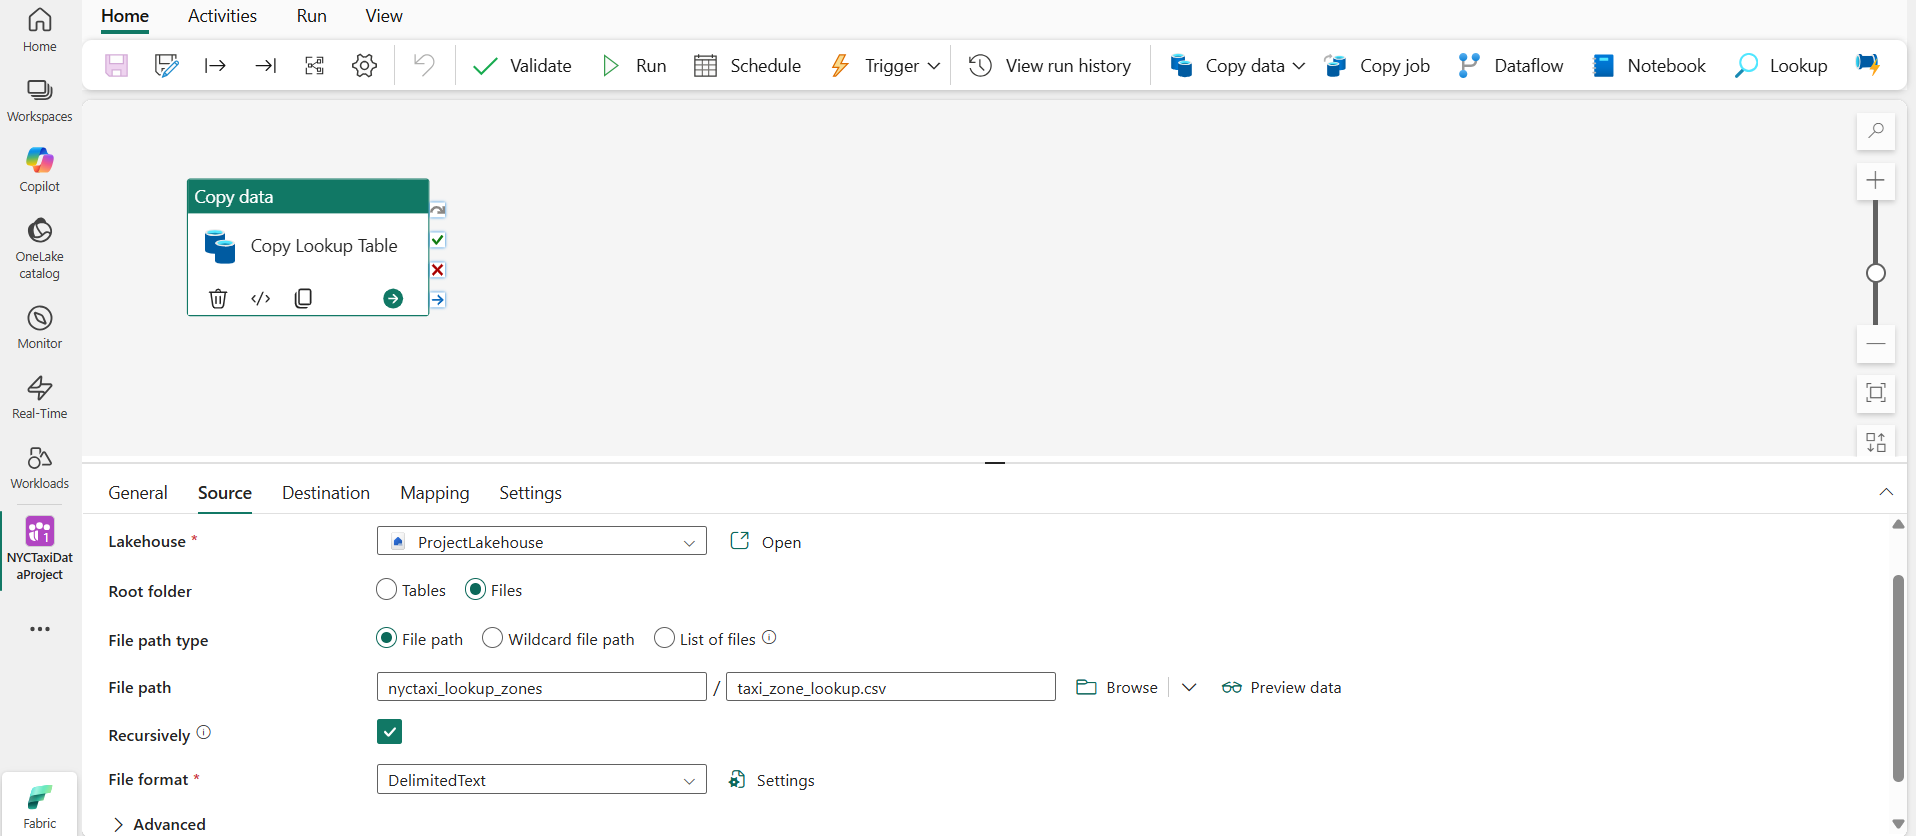Click the canvas zoom slider handle

(x=1876, y=273)
